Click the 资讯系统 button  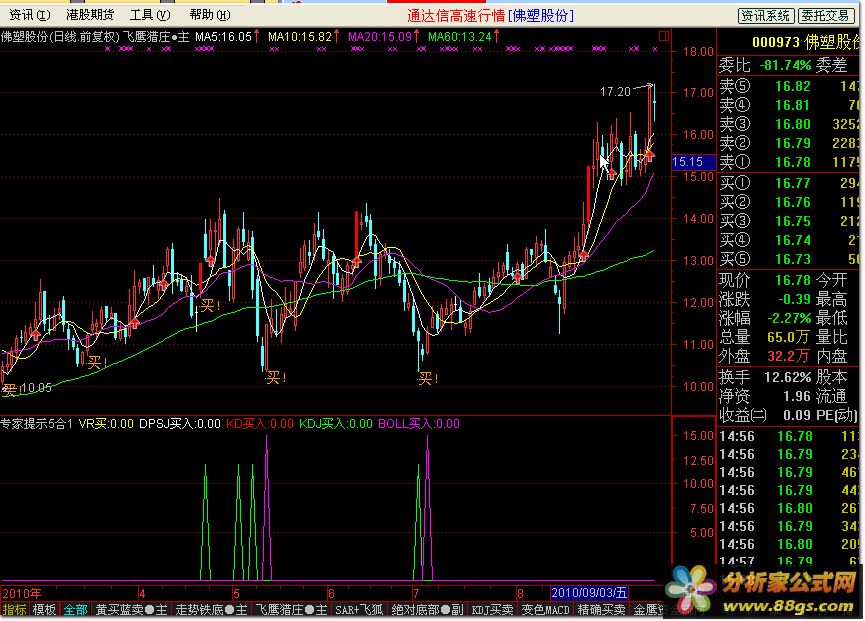(766, 16)
